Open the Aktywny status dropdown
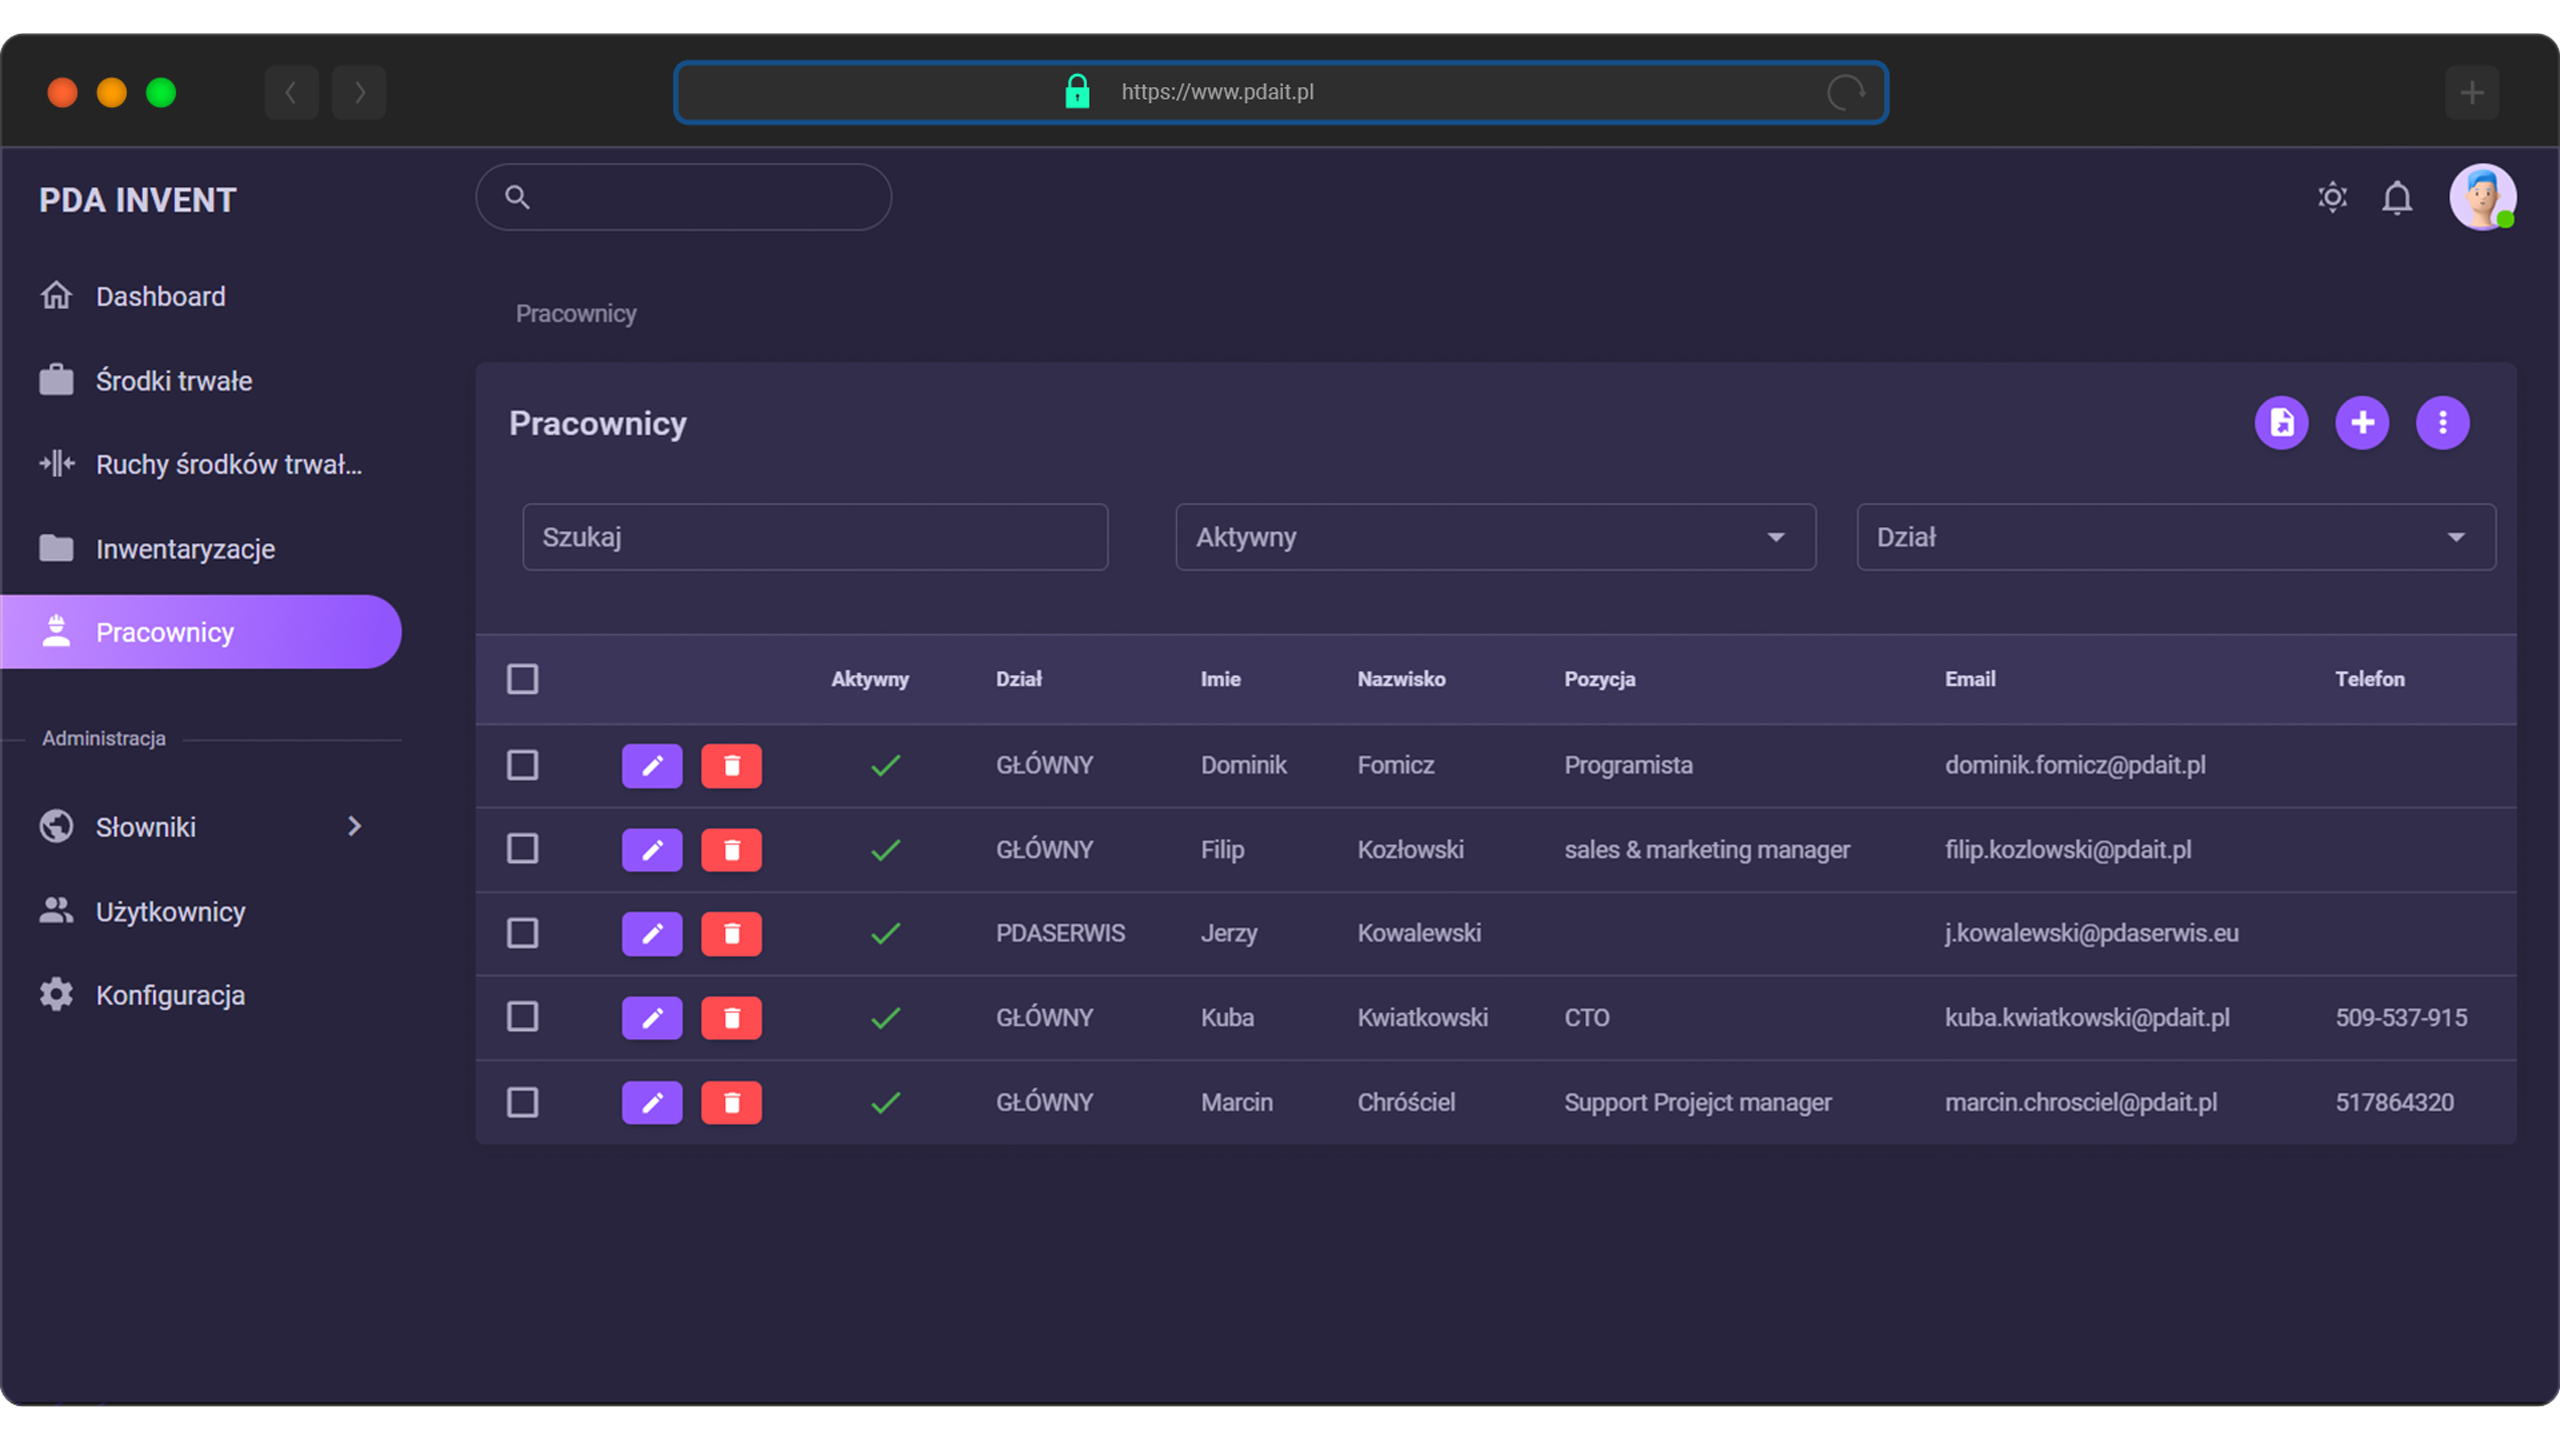Image resolution: width=2560 pixels, height=1440 pixels. [x=1495, y=538]
